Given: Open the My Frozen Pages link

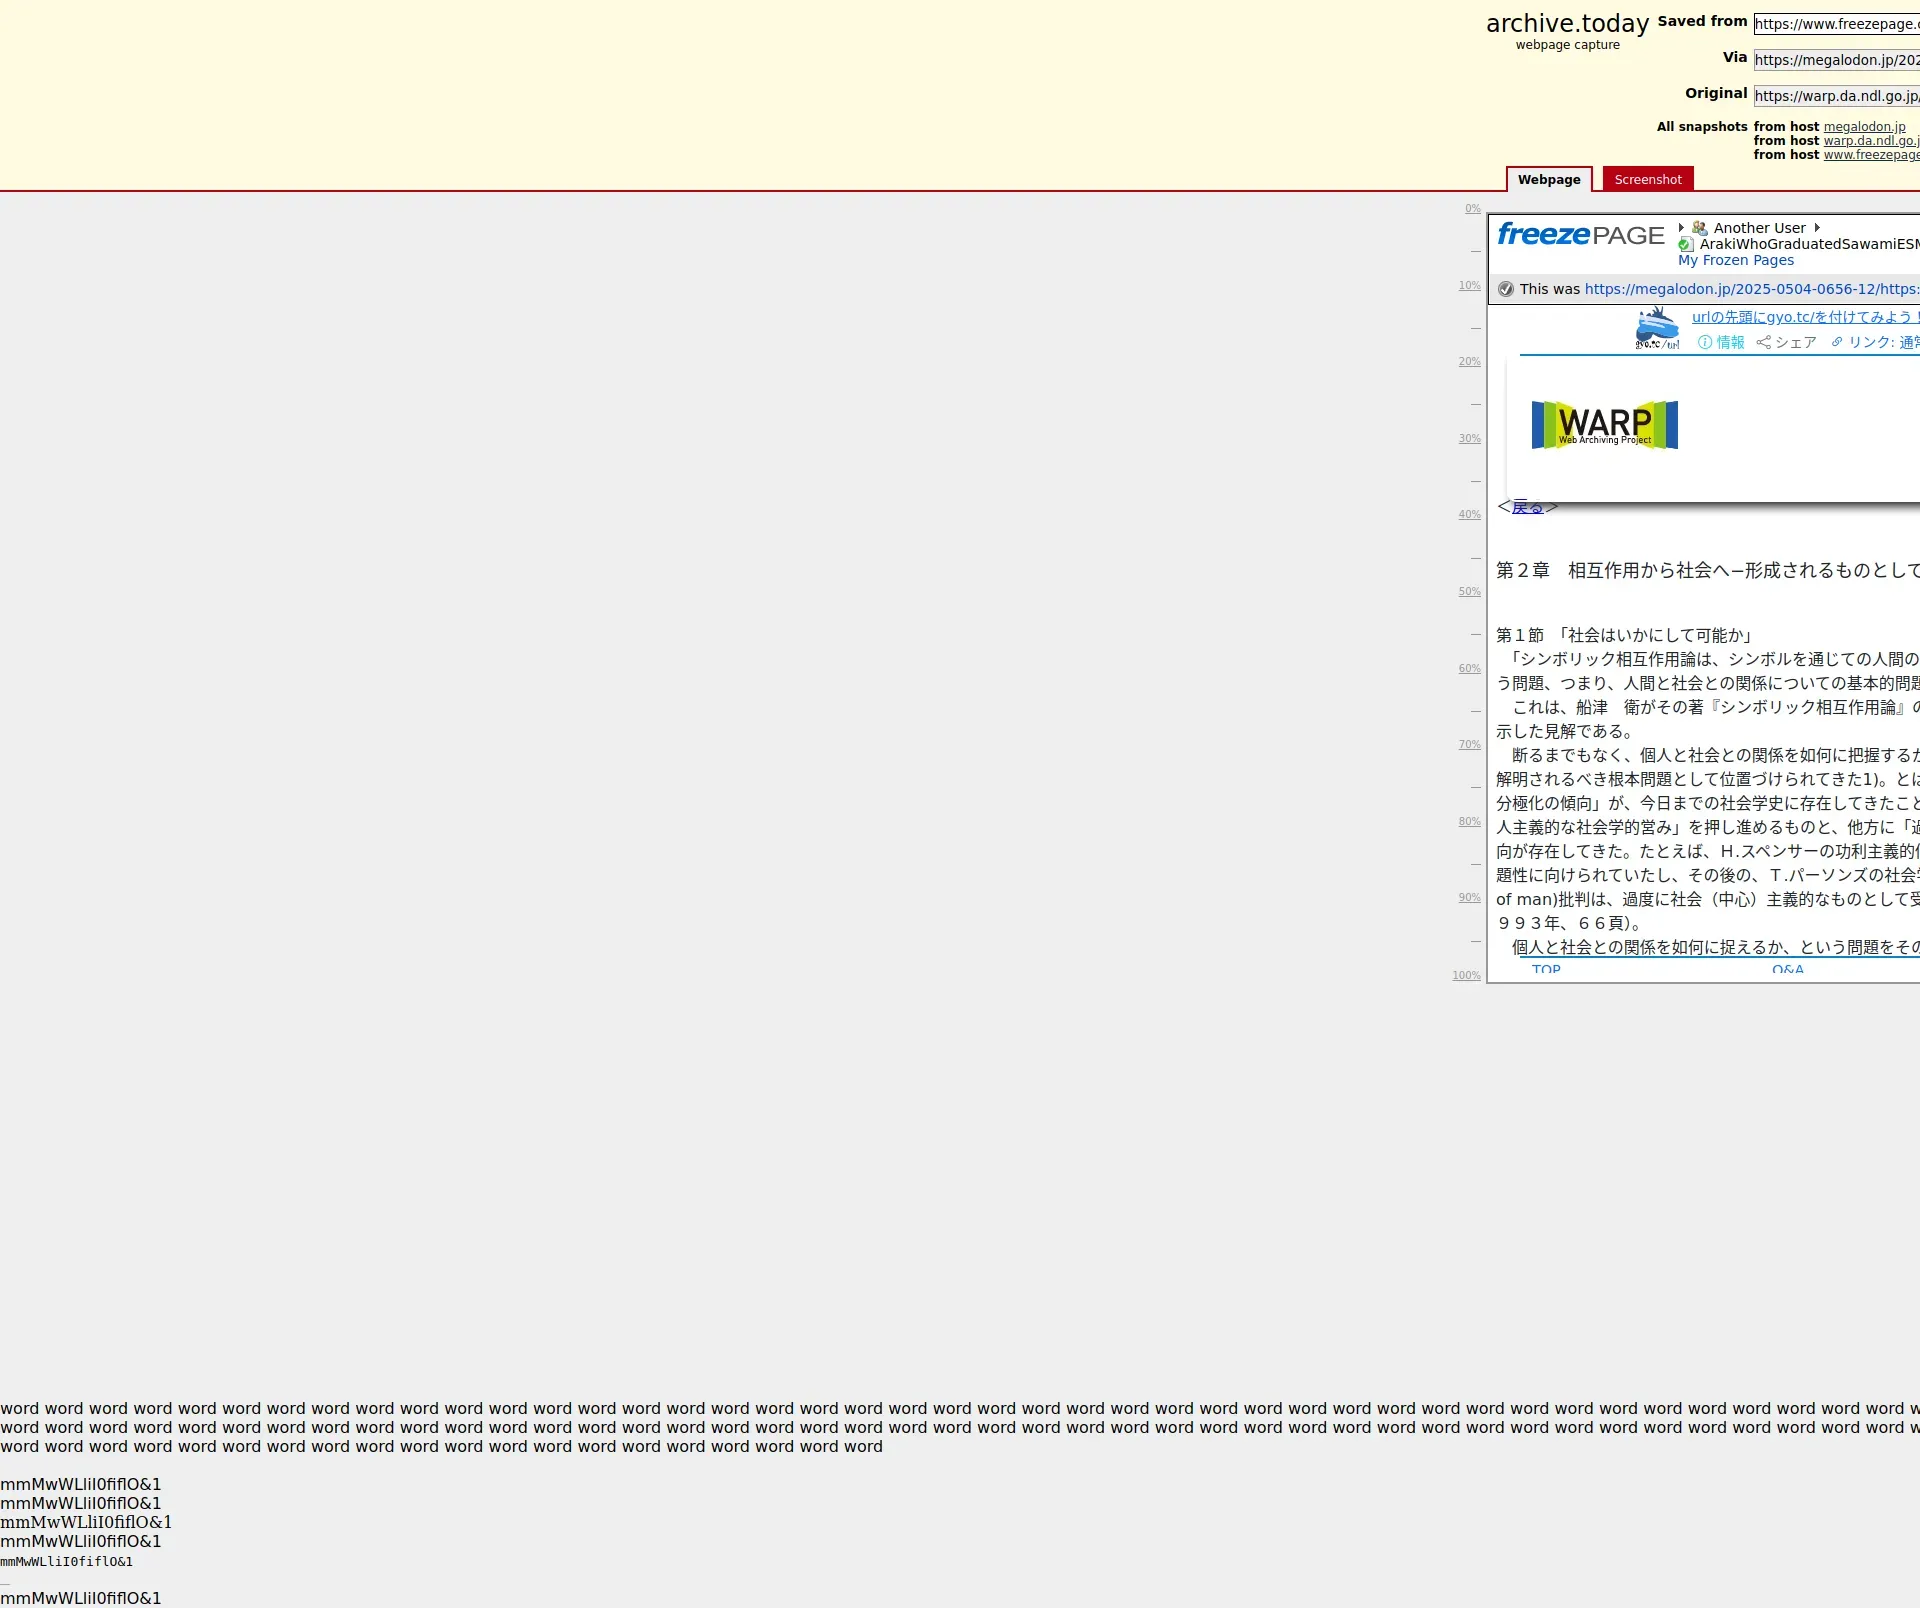Looking at the screenshot, I should 1735,260.
